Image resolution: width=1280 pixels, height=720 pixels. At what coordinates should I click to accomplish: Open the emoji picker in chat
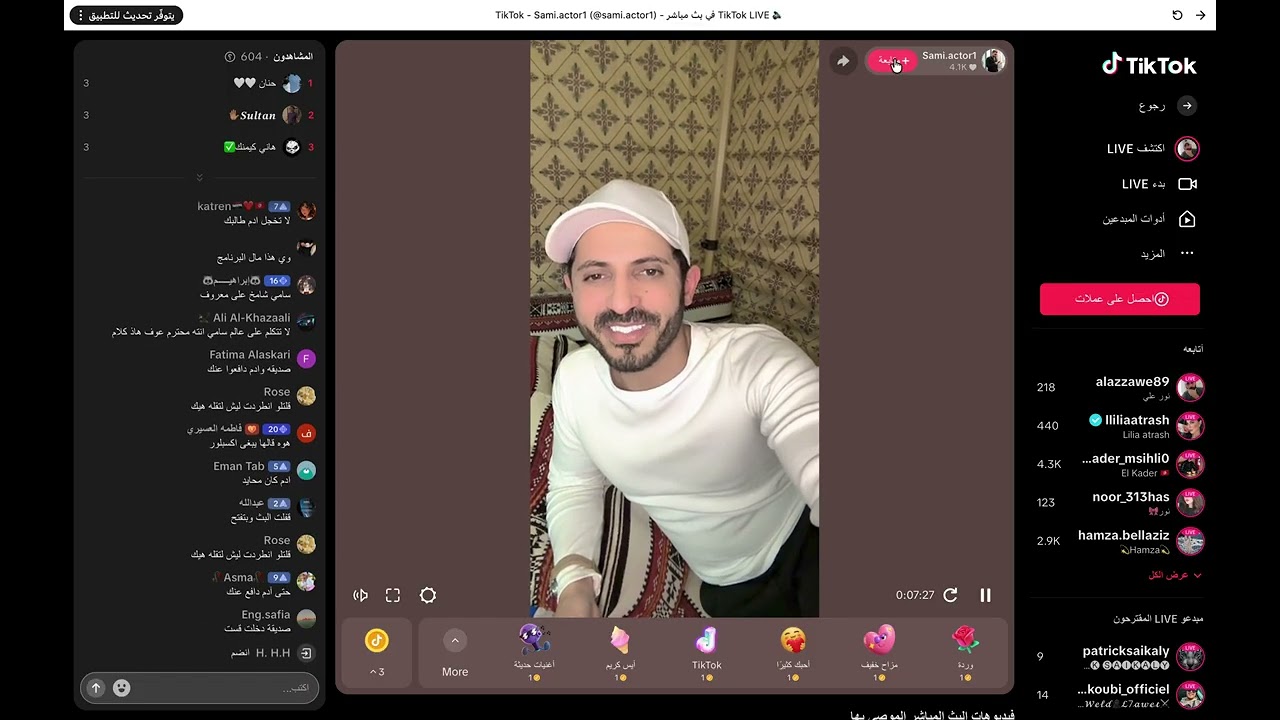click(121, 688)
